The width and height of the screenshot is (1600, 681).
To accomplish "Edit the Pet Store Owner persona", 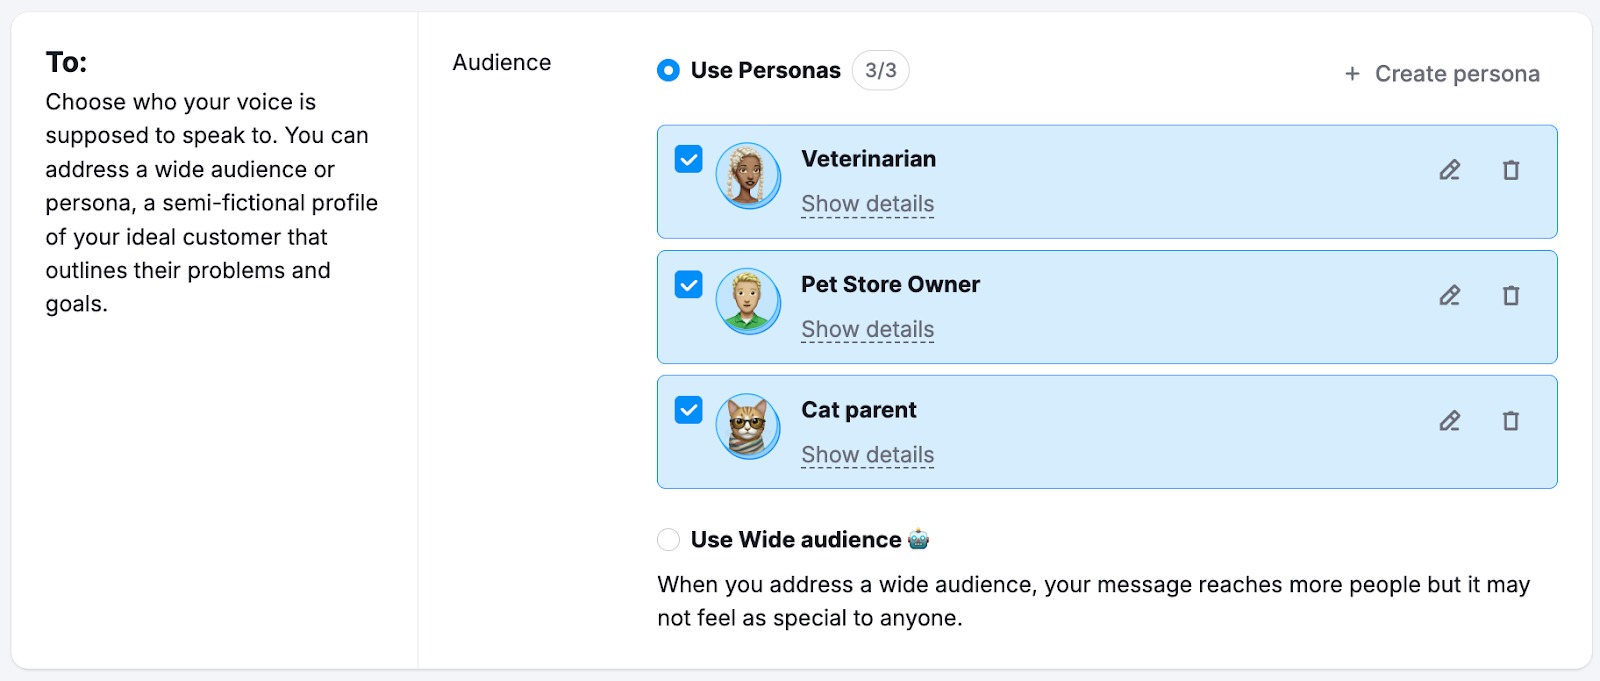I will click(1450, 295).
